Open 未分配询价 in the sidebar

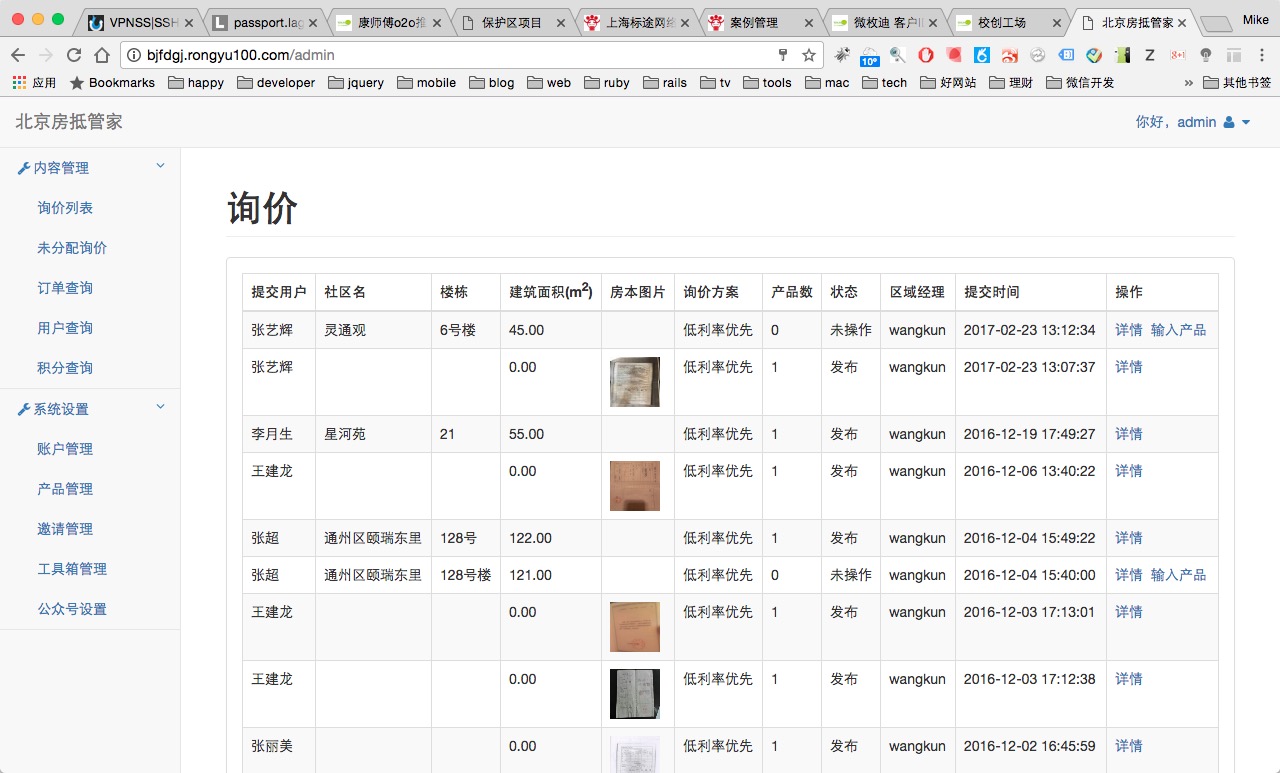(72, 248)
